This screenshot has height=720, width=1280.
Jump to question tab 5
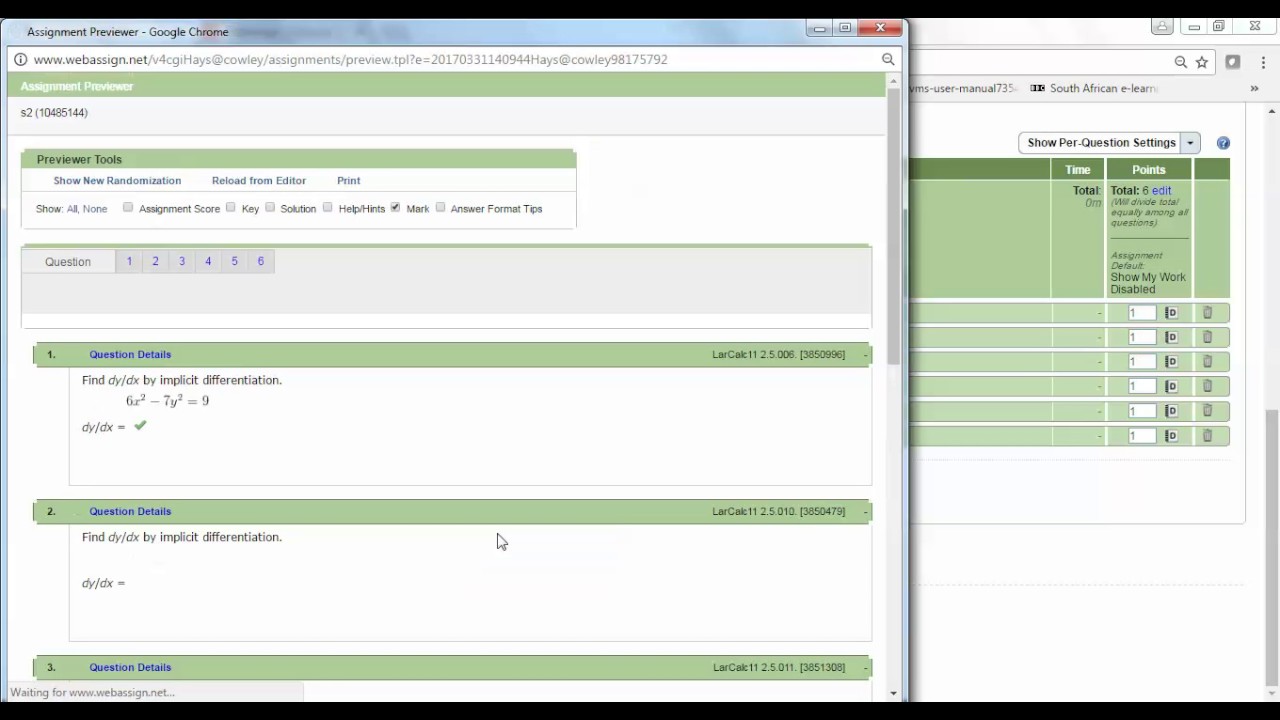pos(235,261)
